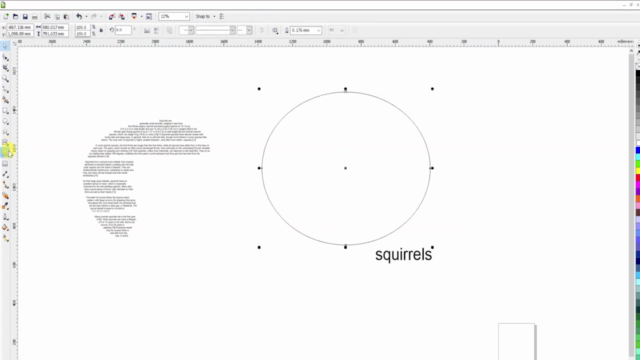Select the highlighted Text tool

click(6, 152)
